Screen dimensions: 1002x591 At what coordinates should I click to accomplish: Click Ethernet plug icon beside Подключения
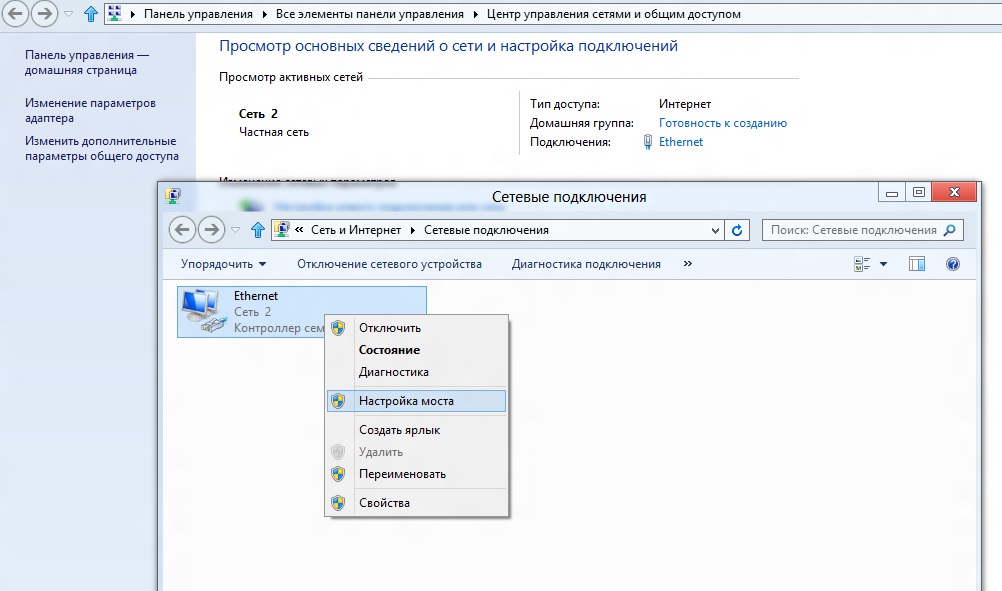(x=647, y=142)
